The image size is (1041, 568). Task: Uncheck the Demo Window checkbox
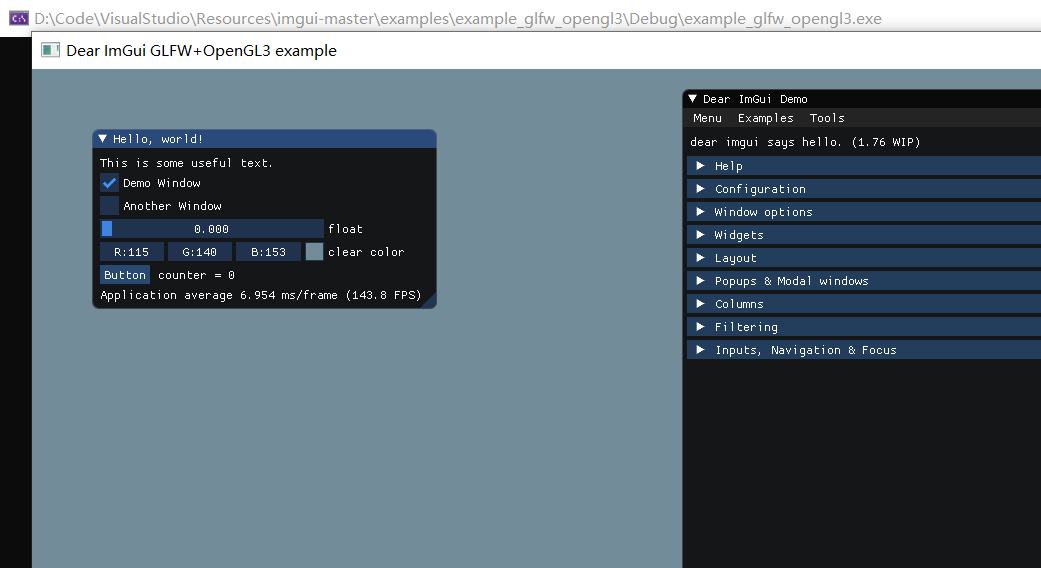[x=110, y=182]
